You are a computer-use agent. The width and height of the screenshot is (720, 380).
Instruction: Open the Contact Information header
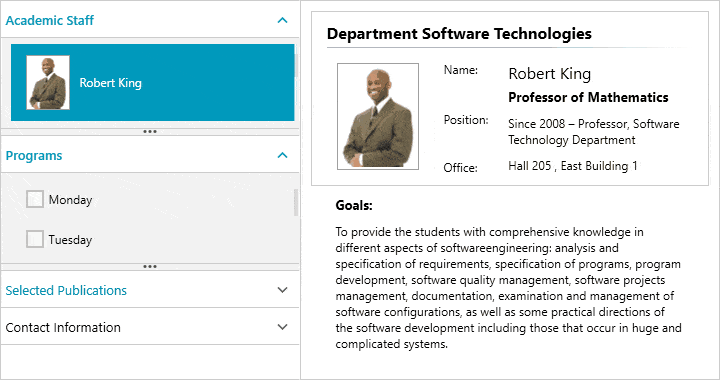[150, 327]
